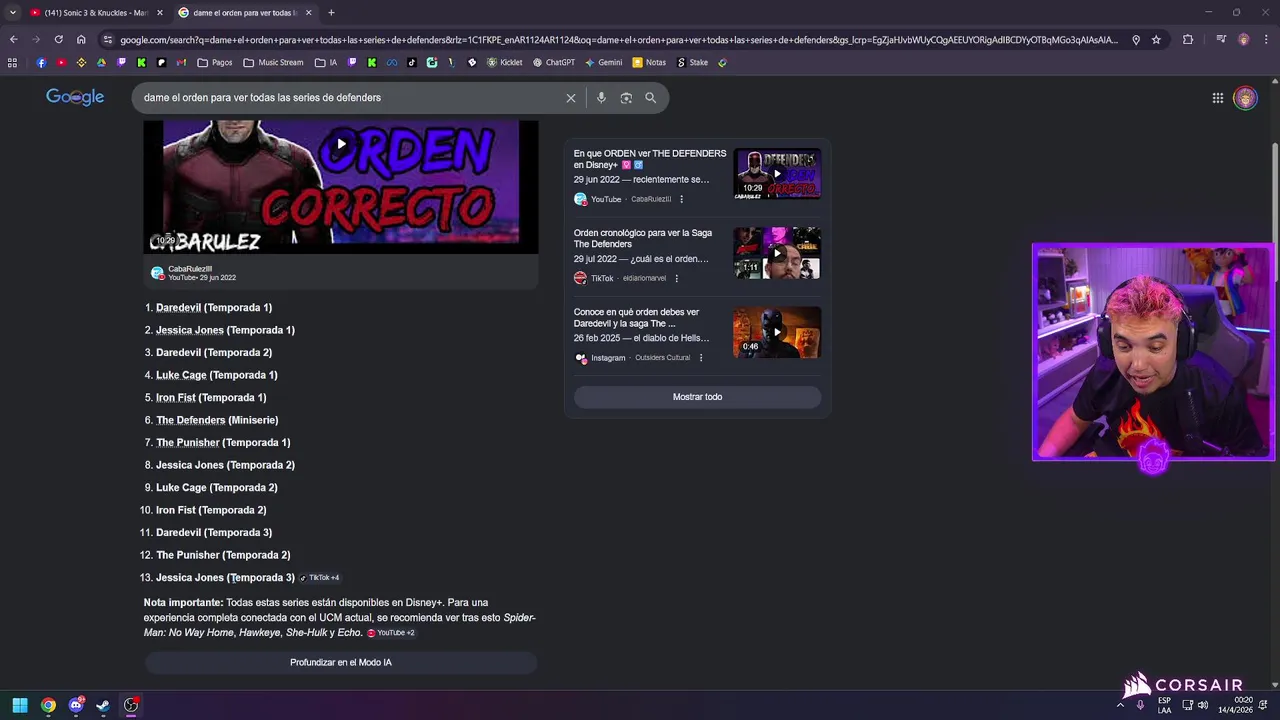Image resolution: width=1280 pixels, height=720 pixels.
Task: Open more options for Instagram Outsiders Cultural result
Action: click(x=700, y=358)
